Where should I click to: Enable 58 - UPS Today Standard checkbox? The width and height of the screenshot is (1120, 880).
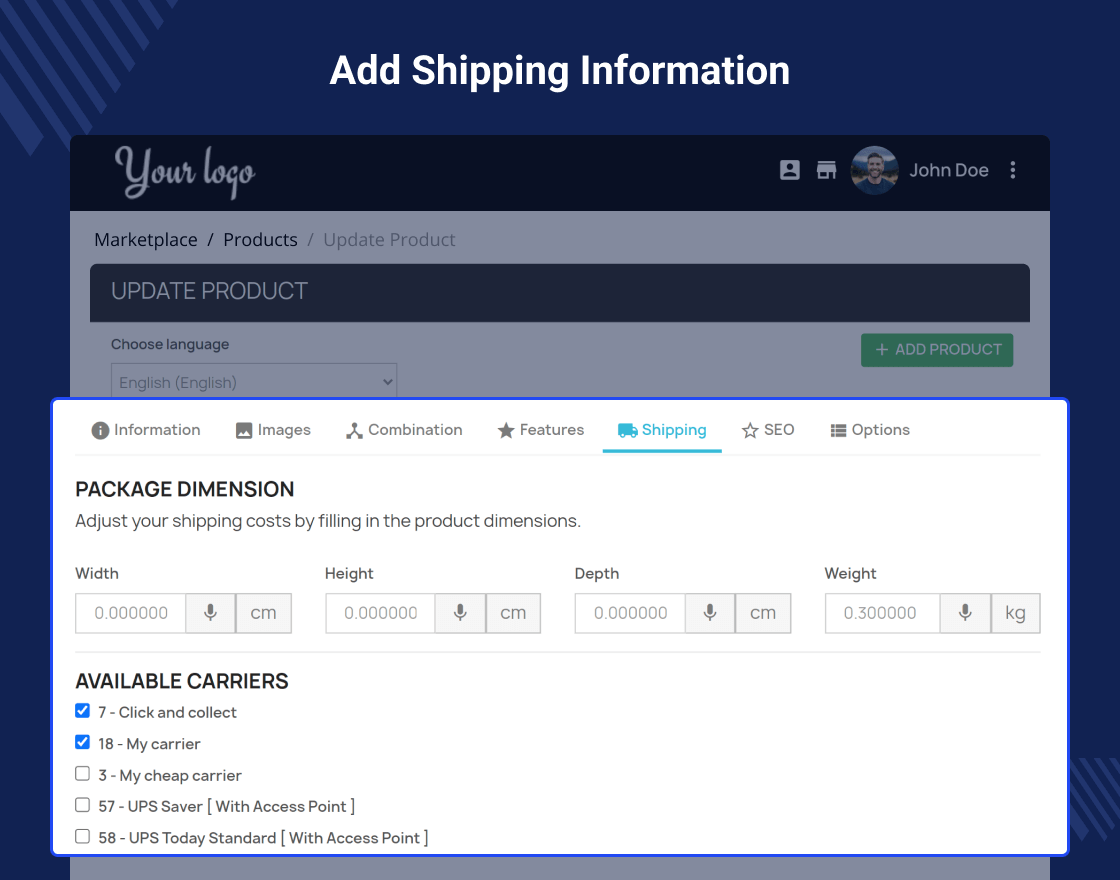(x=82, y=836)
